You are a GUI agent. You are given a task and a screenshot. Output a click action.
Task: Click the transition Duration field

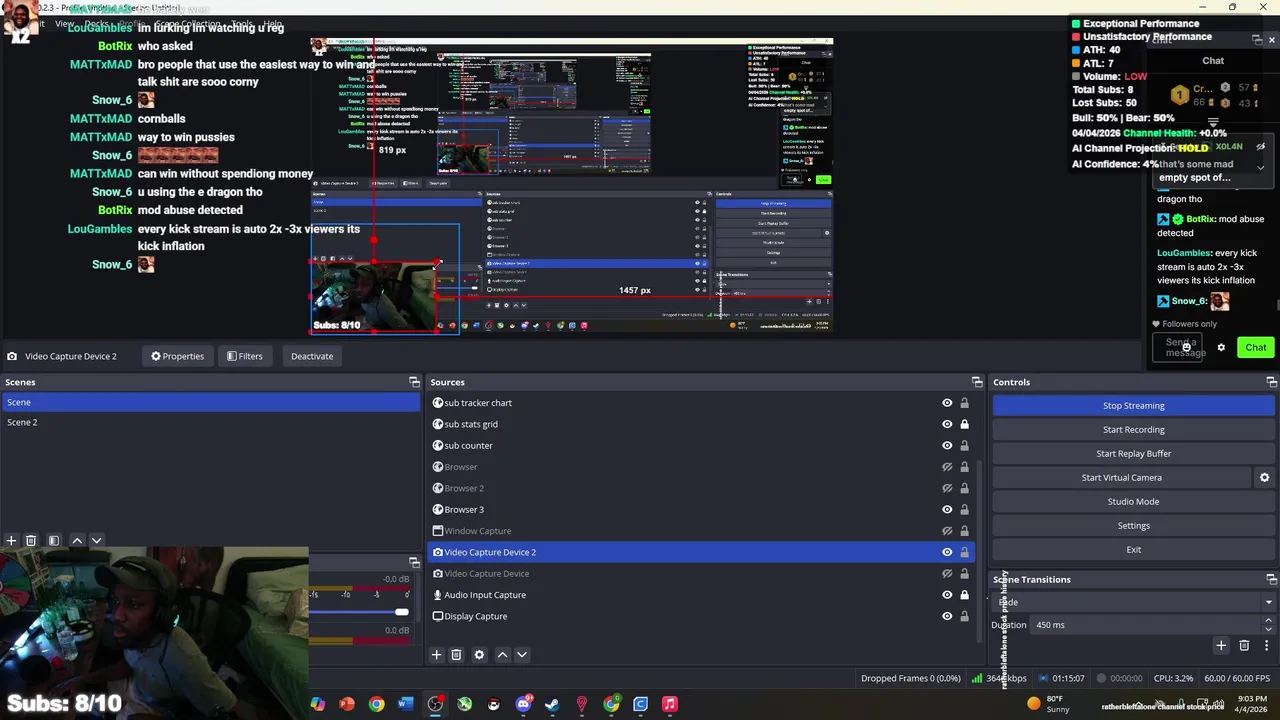[1144, 625]
